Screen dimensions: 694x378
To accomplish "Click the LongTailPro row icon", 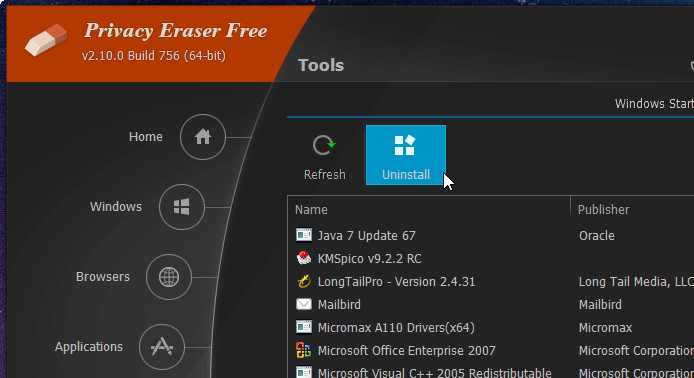I will [x=304, y=281].
